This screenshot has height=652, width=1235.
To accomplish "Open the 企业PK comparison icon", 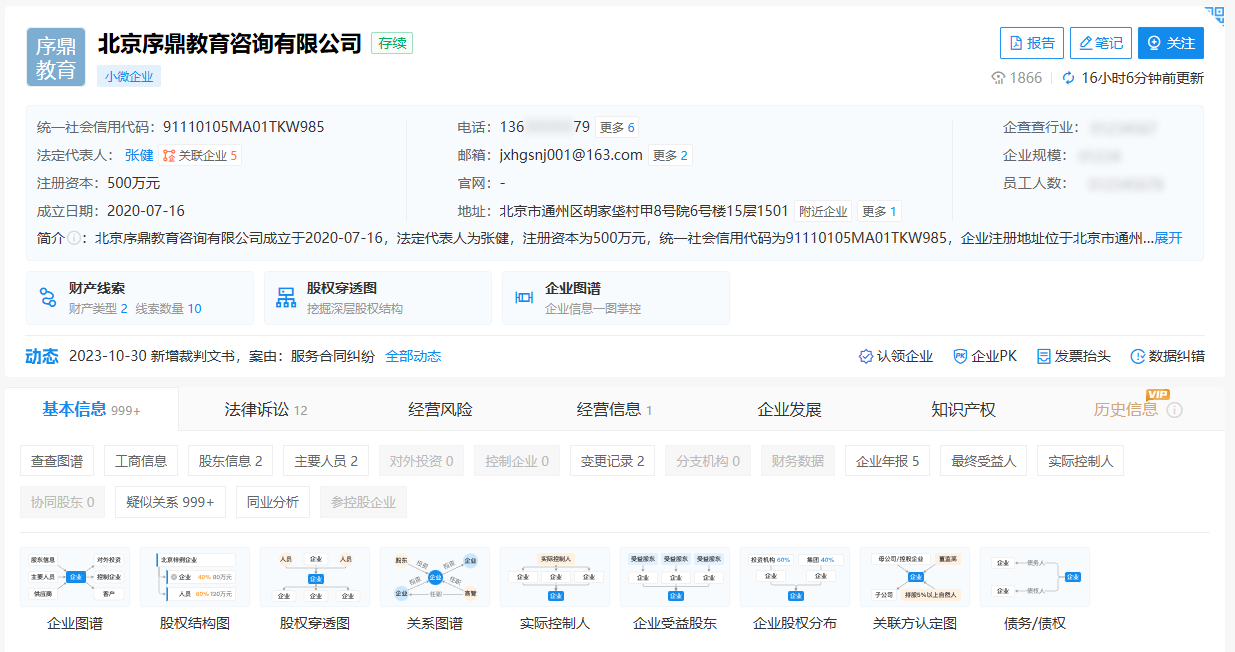I will click(x=960, y=356).
